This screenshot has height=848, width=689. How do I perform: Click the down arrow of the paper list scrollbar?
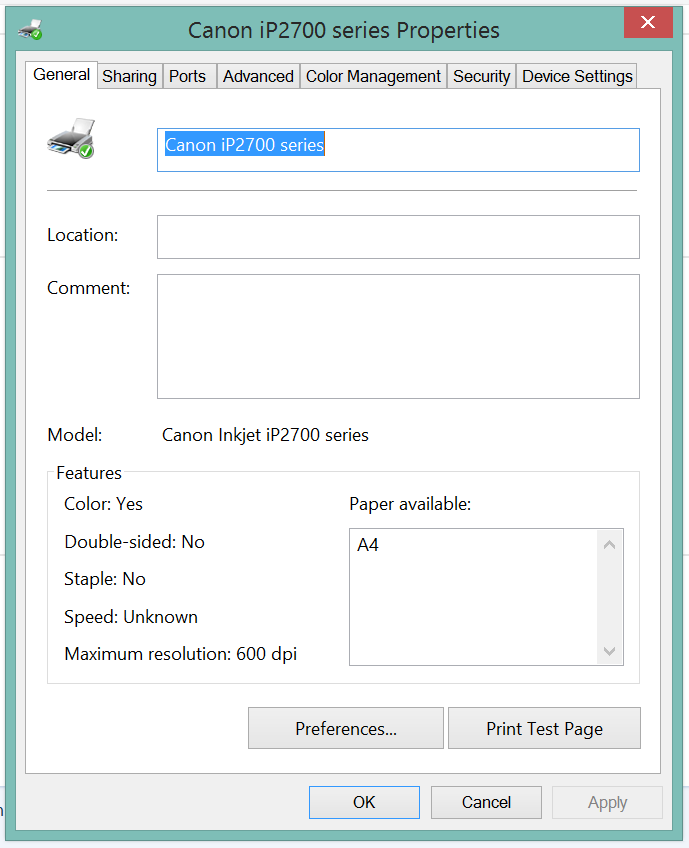point(609,651)
